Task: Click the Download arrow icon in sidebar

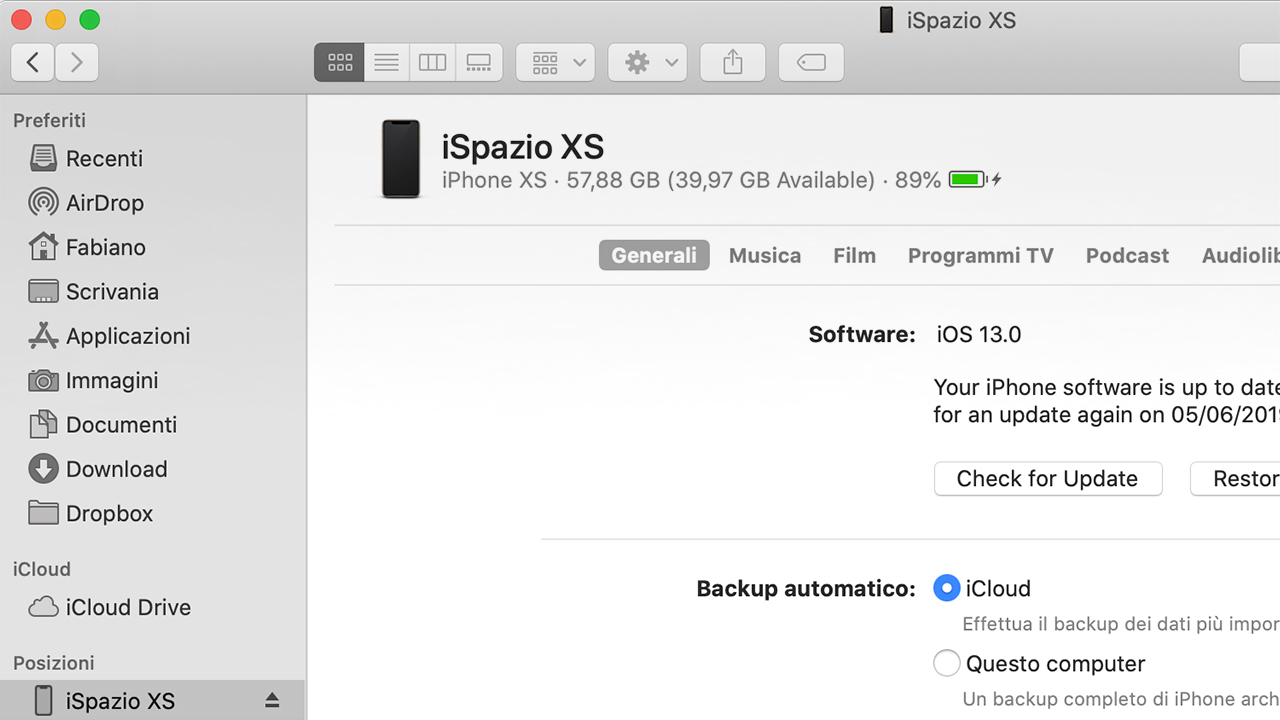Action: (43, 469)
